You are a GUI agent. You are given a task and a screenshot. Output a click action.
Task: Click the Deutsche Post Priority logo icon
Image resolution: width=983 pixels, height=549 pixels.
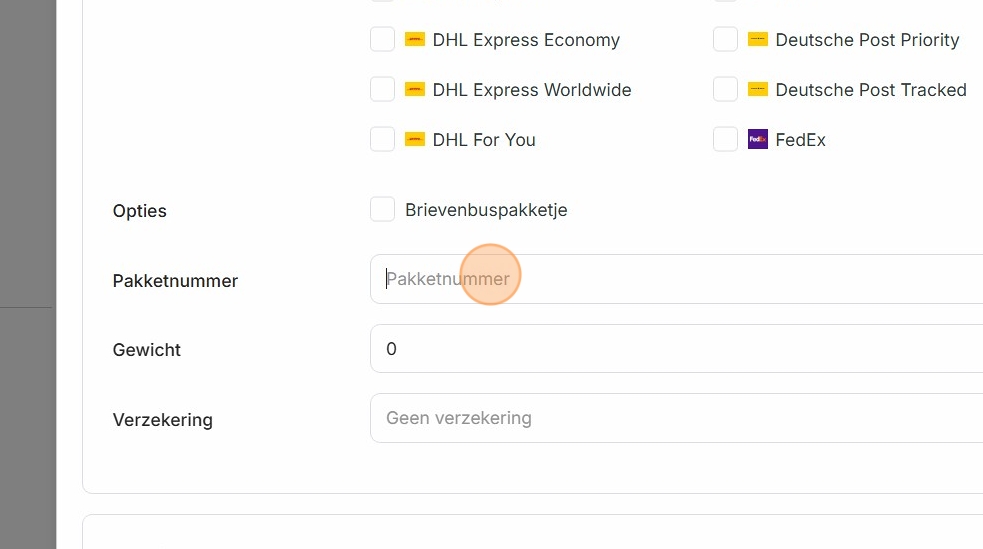(758, 40)
